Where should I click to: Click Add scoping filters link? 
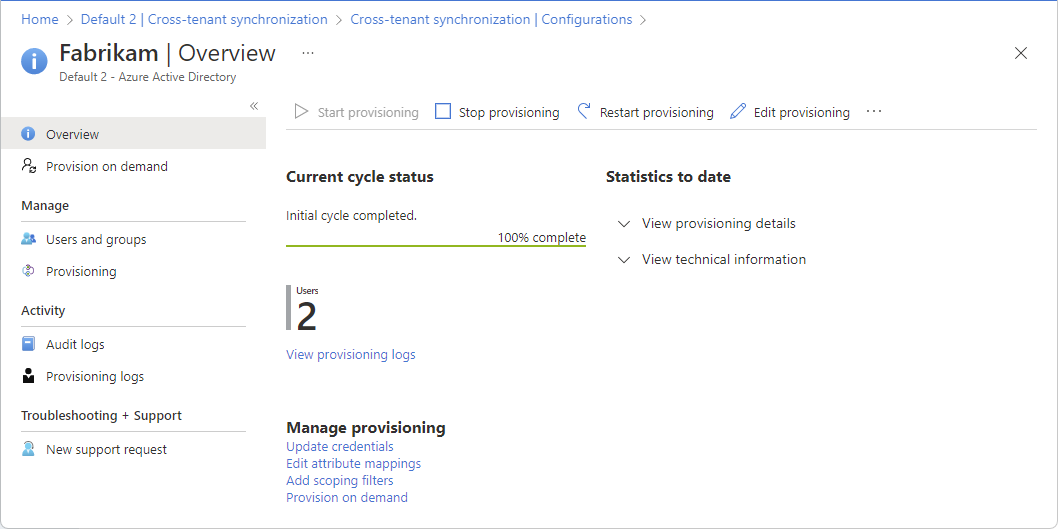(339, 480)
